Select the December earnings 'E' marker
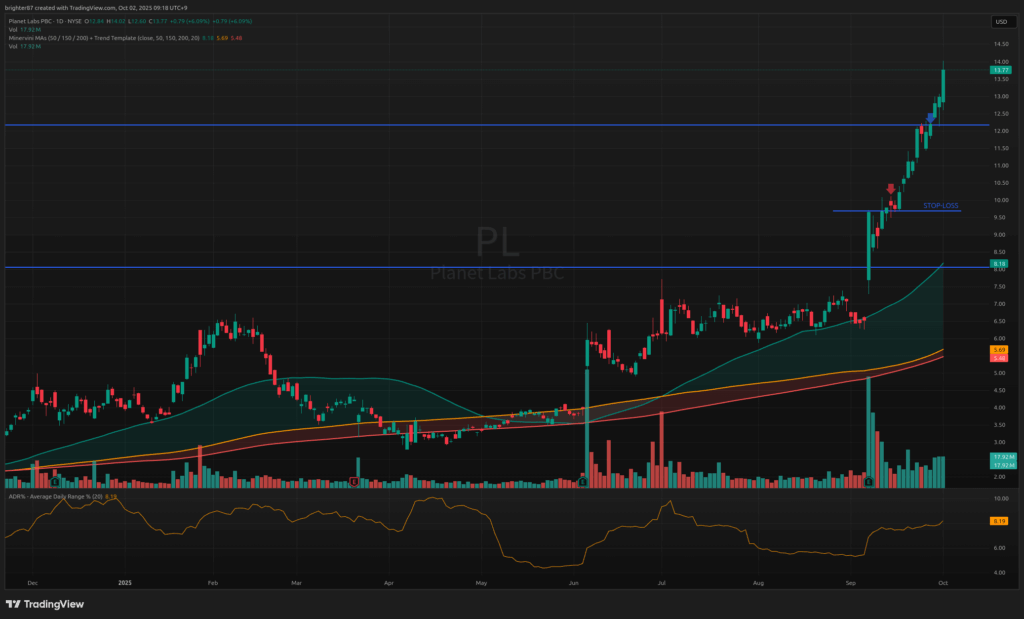 [x=53, y=482]
